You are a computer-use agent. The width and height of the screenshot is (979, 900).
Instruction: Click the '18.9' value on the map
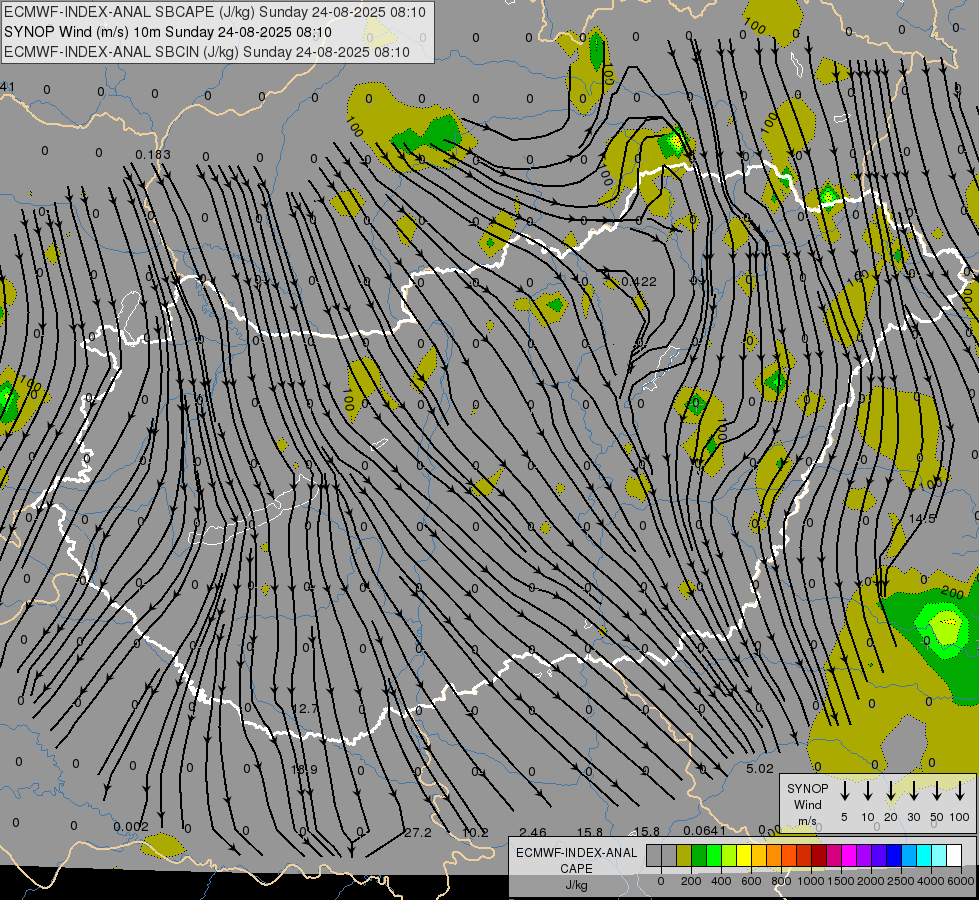(305, 769)
